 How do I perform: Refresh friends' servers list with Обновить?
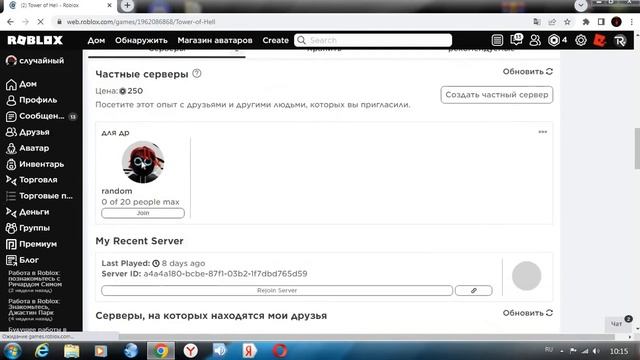[527, 313]
